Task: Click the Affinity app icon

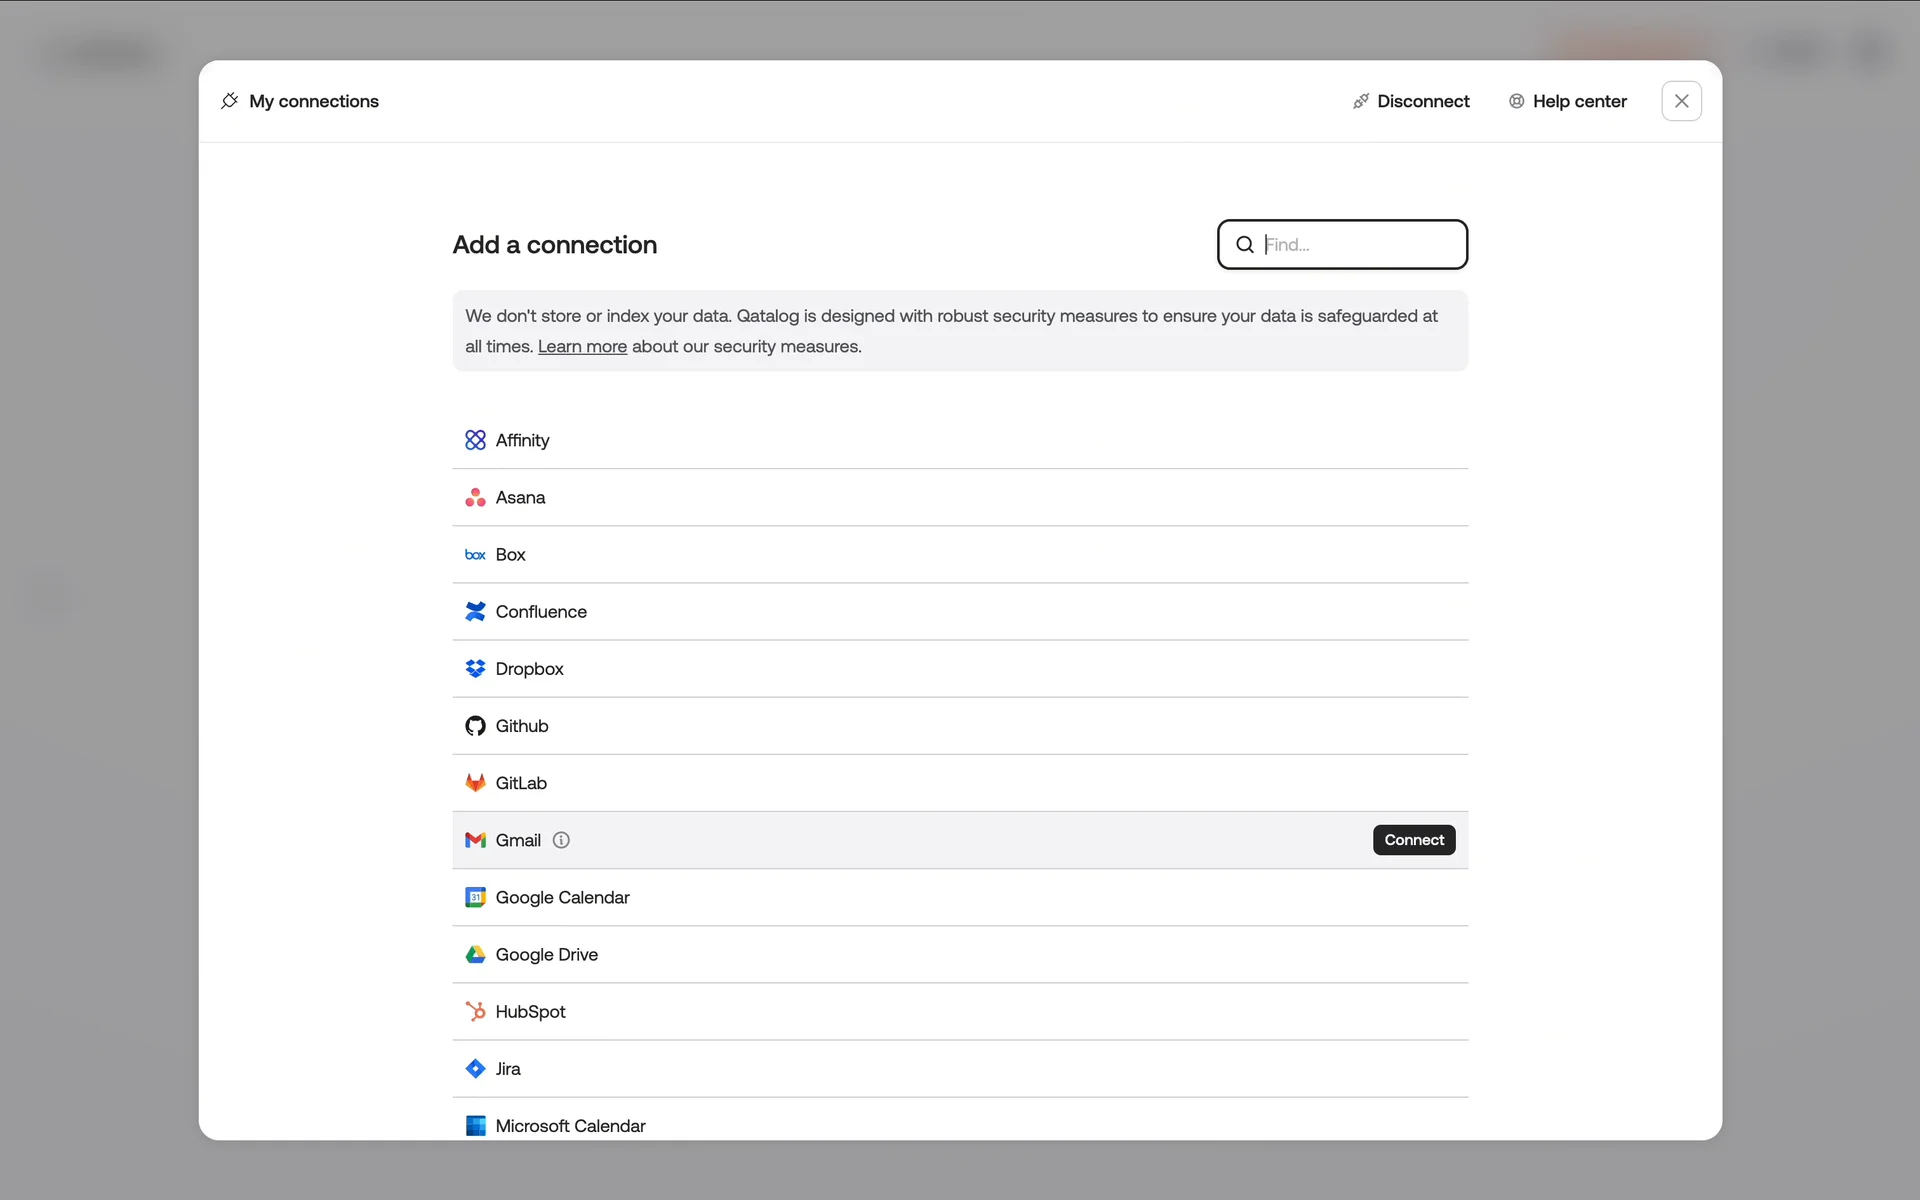Action: (x=475, y=440)
